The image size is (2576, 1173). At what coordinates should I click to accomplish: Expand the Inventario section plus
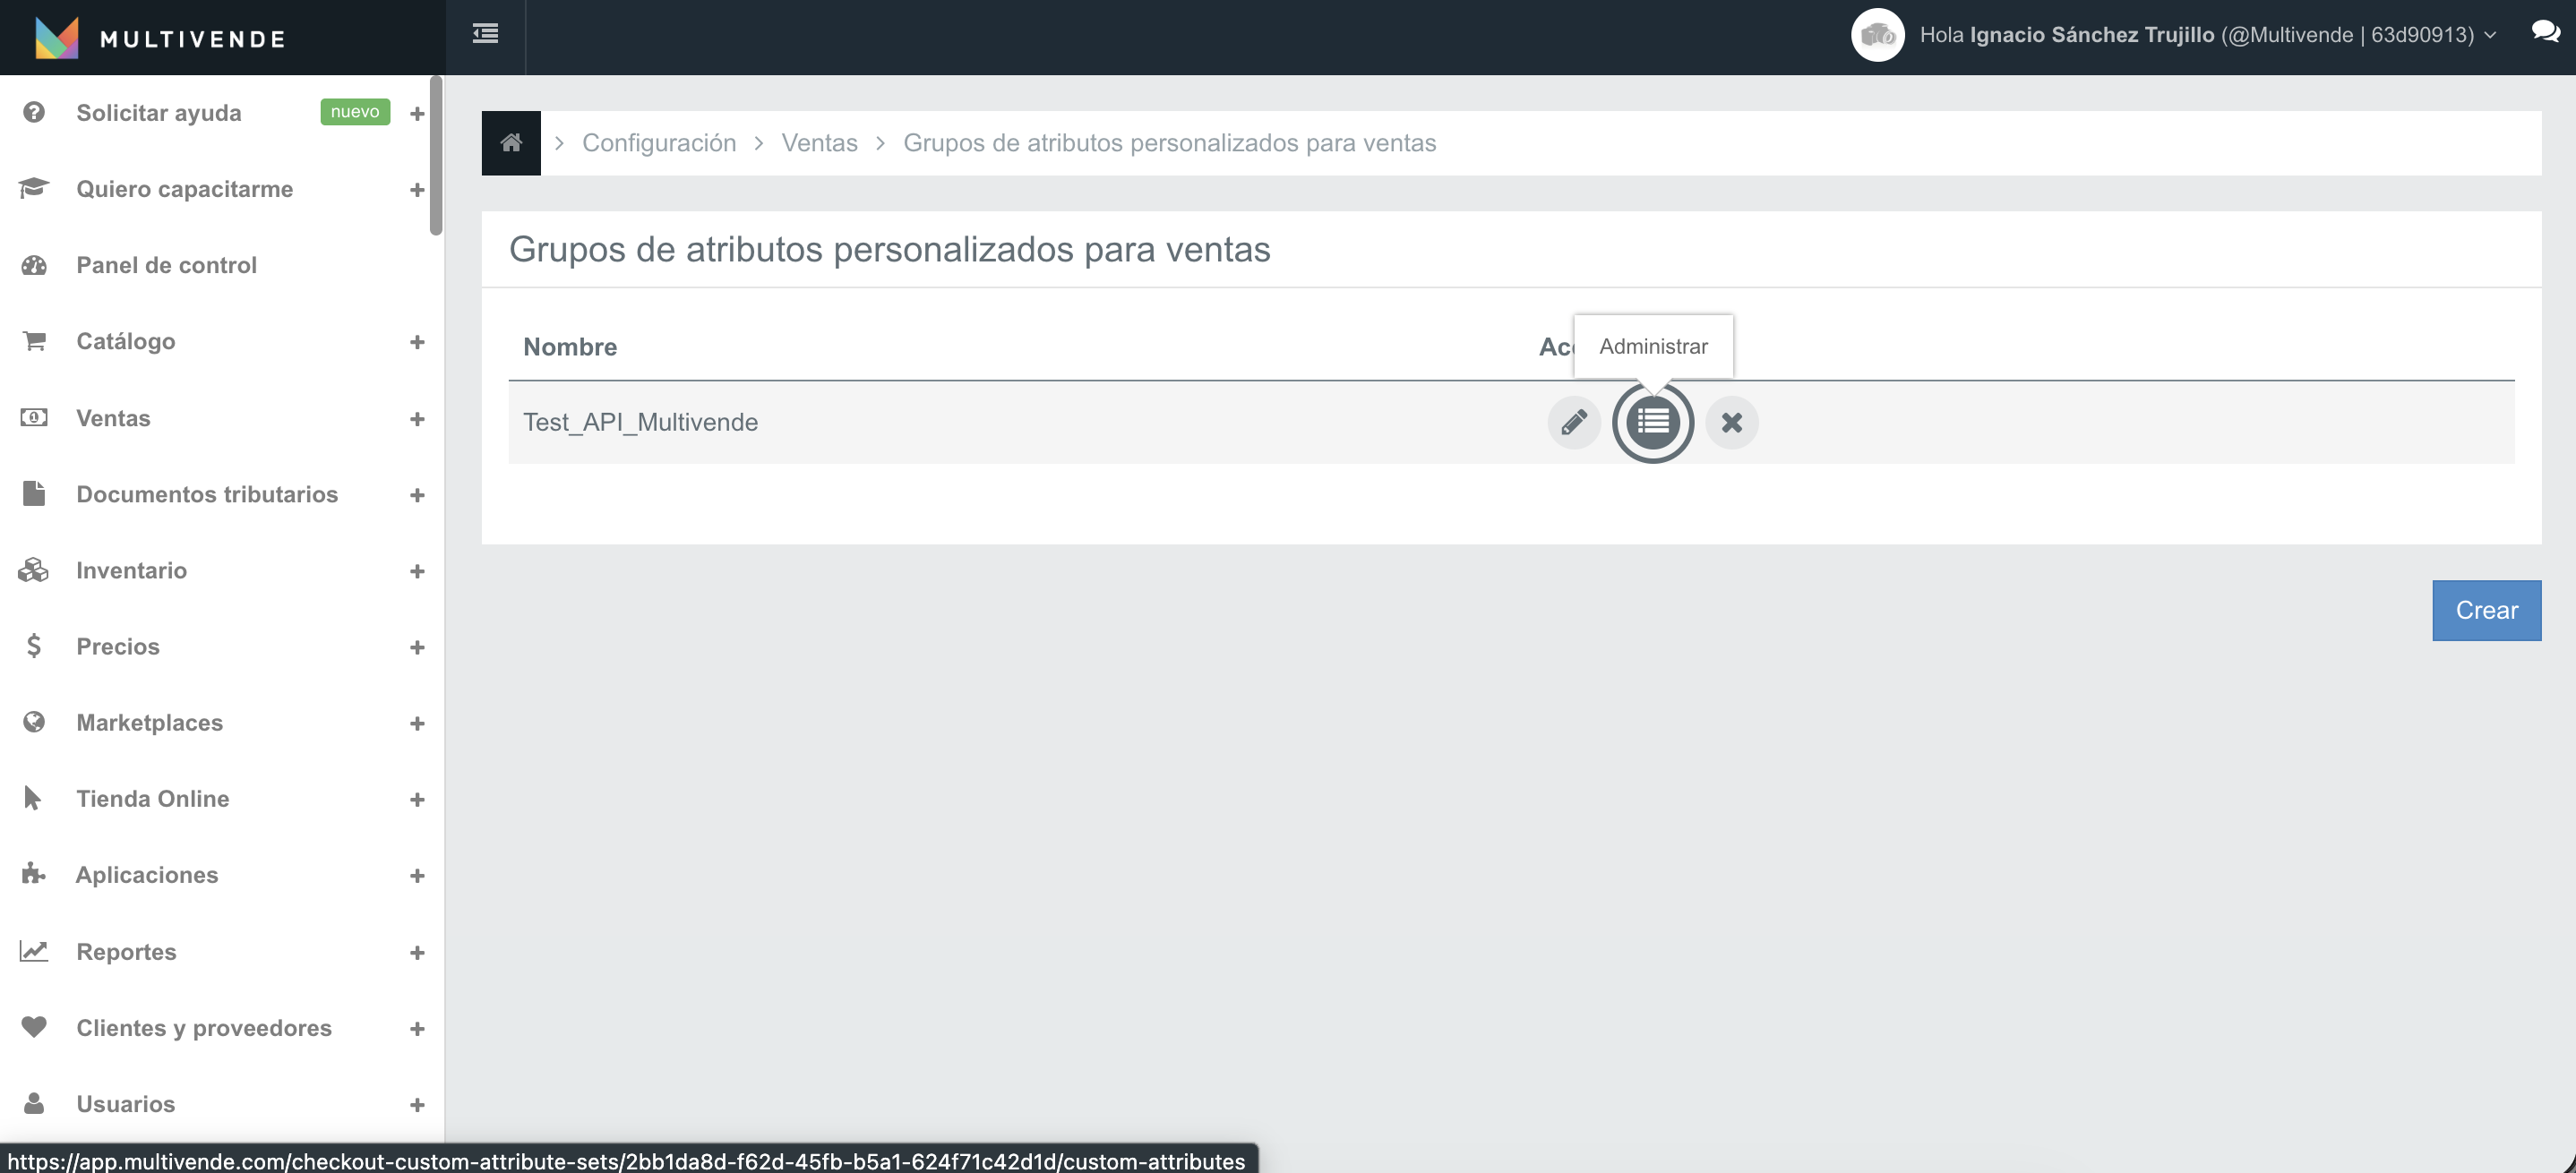pyautogui.click(x=417, y=571)
